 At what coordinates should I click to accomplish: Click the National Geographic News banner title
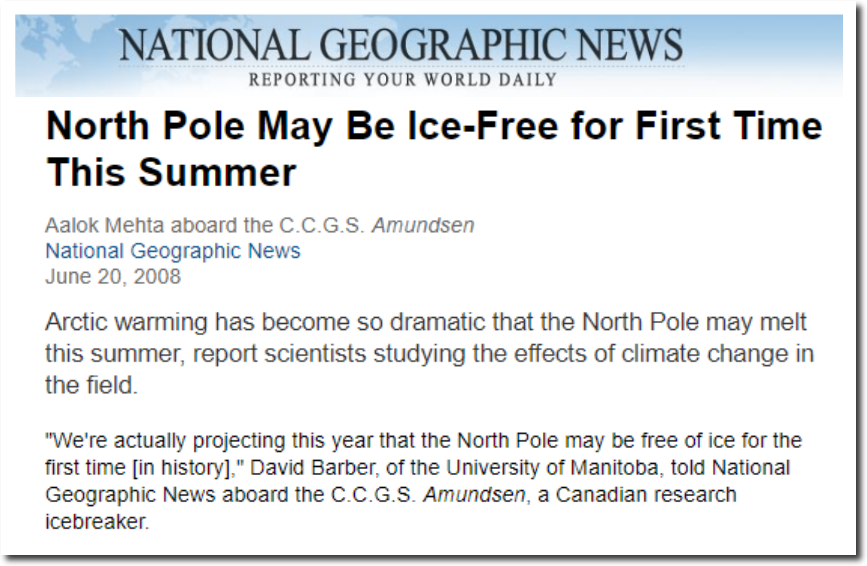pyautogui.click(x=401, y=45)
